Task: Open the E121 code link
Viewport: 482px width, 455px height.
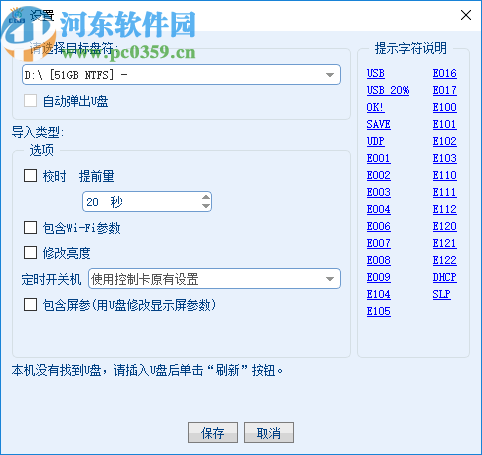Action: [x=445, y=243]
